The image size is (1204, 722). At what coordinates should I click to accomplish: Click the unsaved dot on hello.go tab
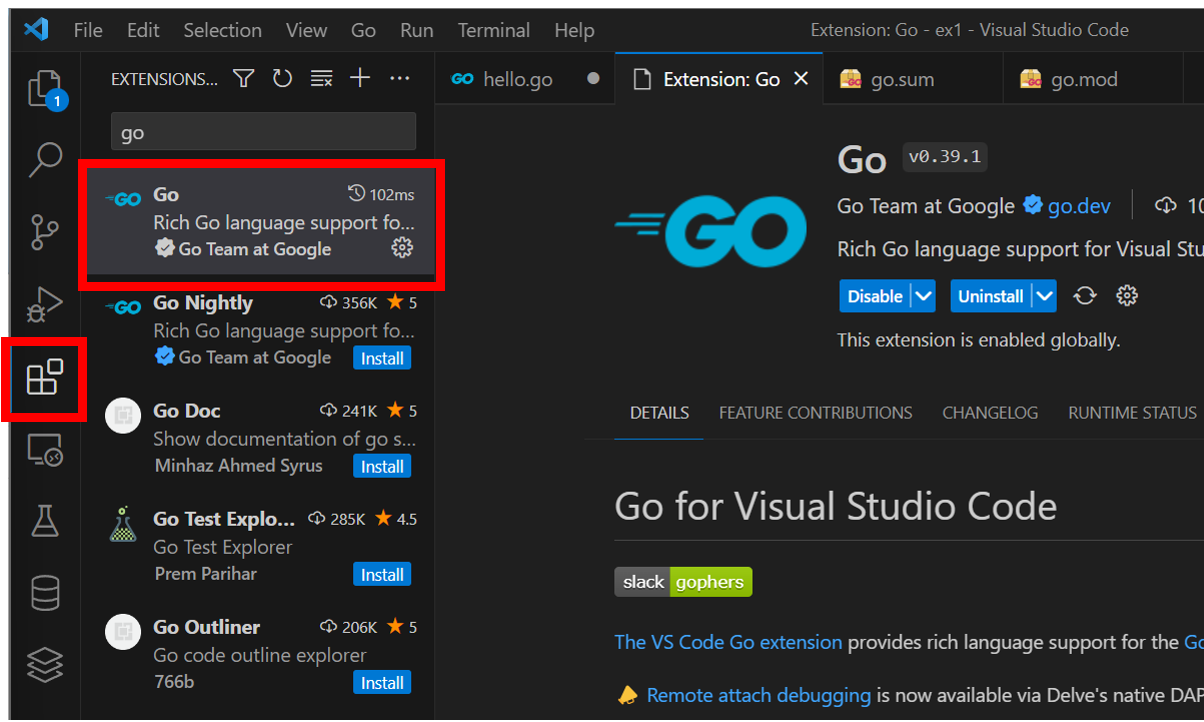[593, 79]
